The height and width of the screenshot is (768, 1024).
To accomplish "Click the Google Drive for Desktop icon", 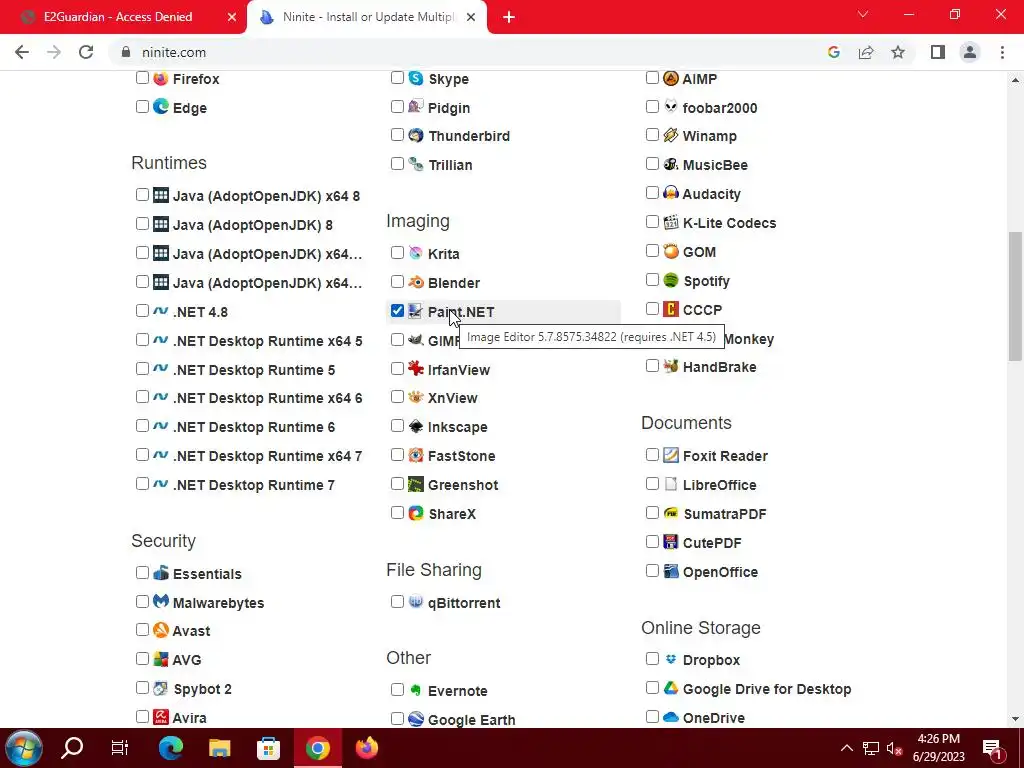I will pos(671,688).
